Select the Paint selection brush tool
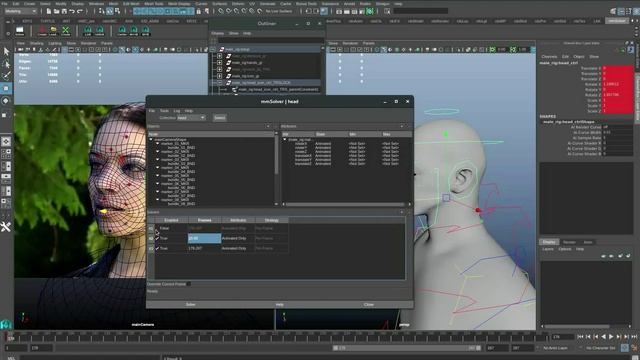Viewport: 640px width, 360px height. pyautogui.click(x=6, y=76)
